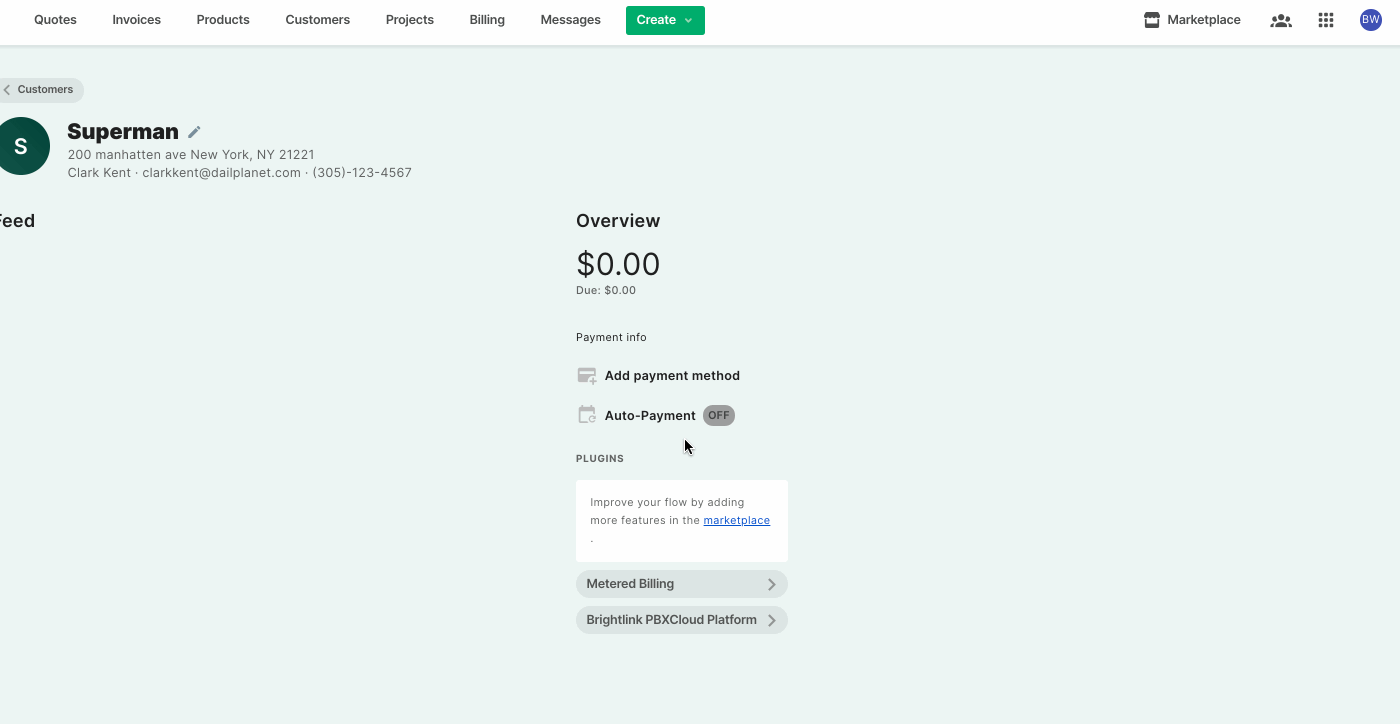Click the BW user avatar
This screenshot has height=724, width=1400.
click(x=1370, y=20)
